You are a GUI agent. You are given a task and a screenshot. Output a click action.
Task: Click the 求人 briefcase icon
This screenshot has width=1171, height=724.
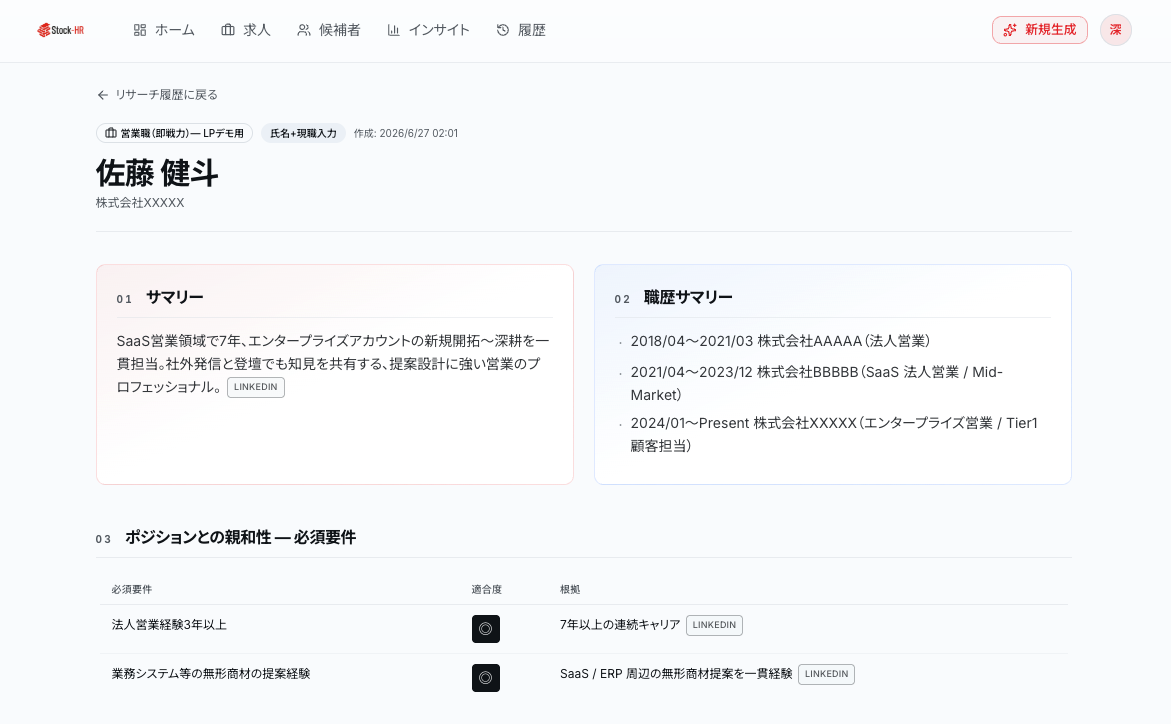pos(228,30)
